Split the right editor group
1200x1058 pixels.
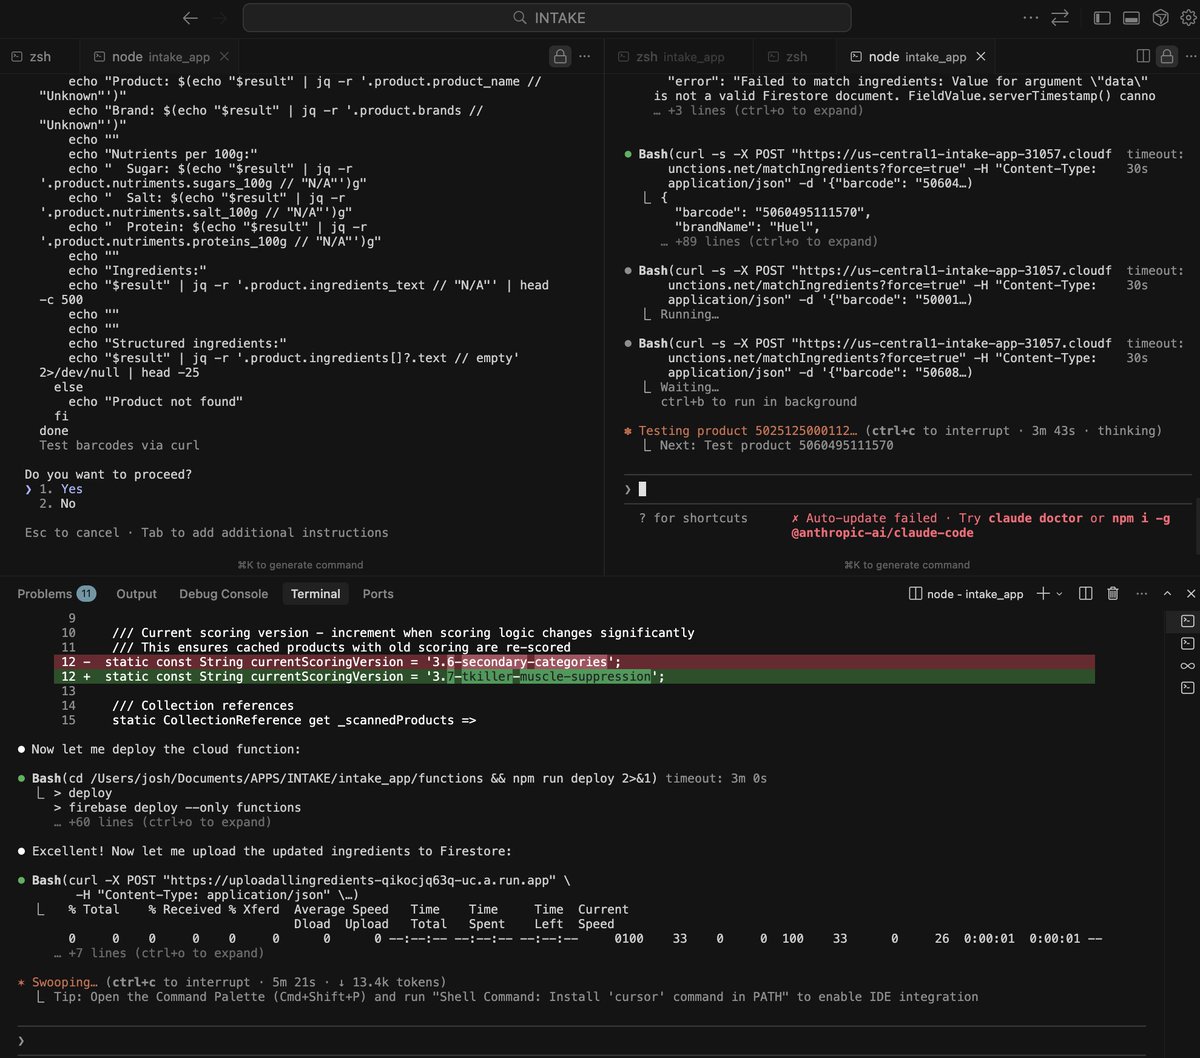[1144, 57]
